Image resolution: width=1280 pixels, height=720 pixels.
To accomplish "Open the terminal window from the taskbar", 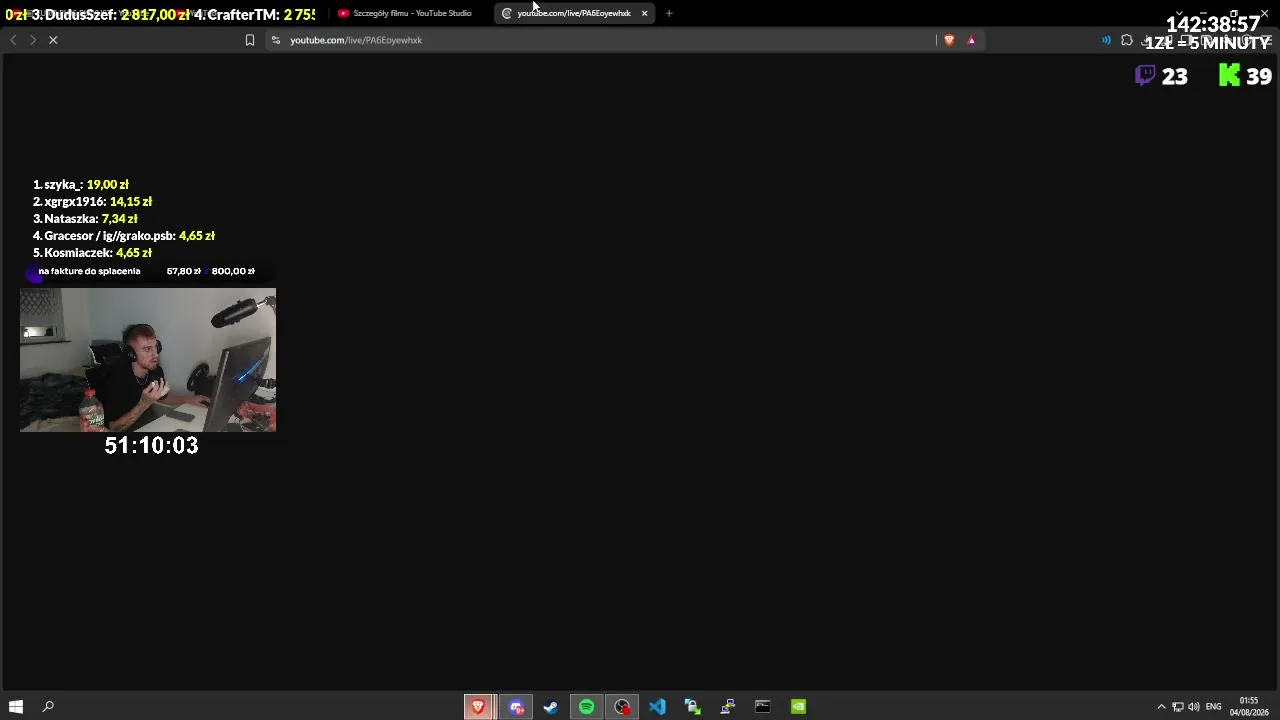I will pyautogui.click(x=763, y=707).
